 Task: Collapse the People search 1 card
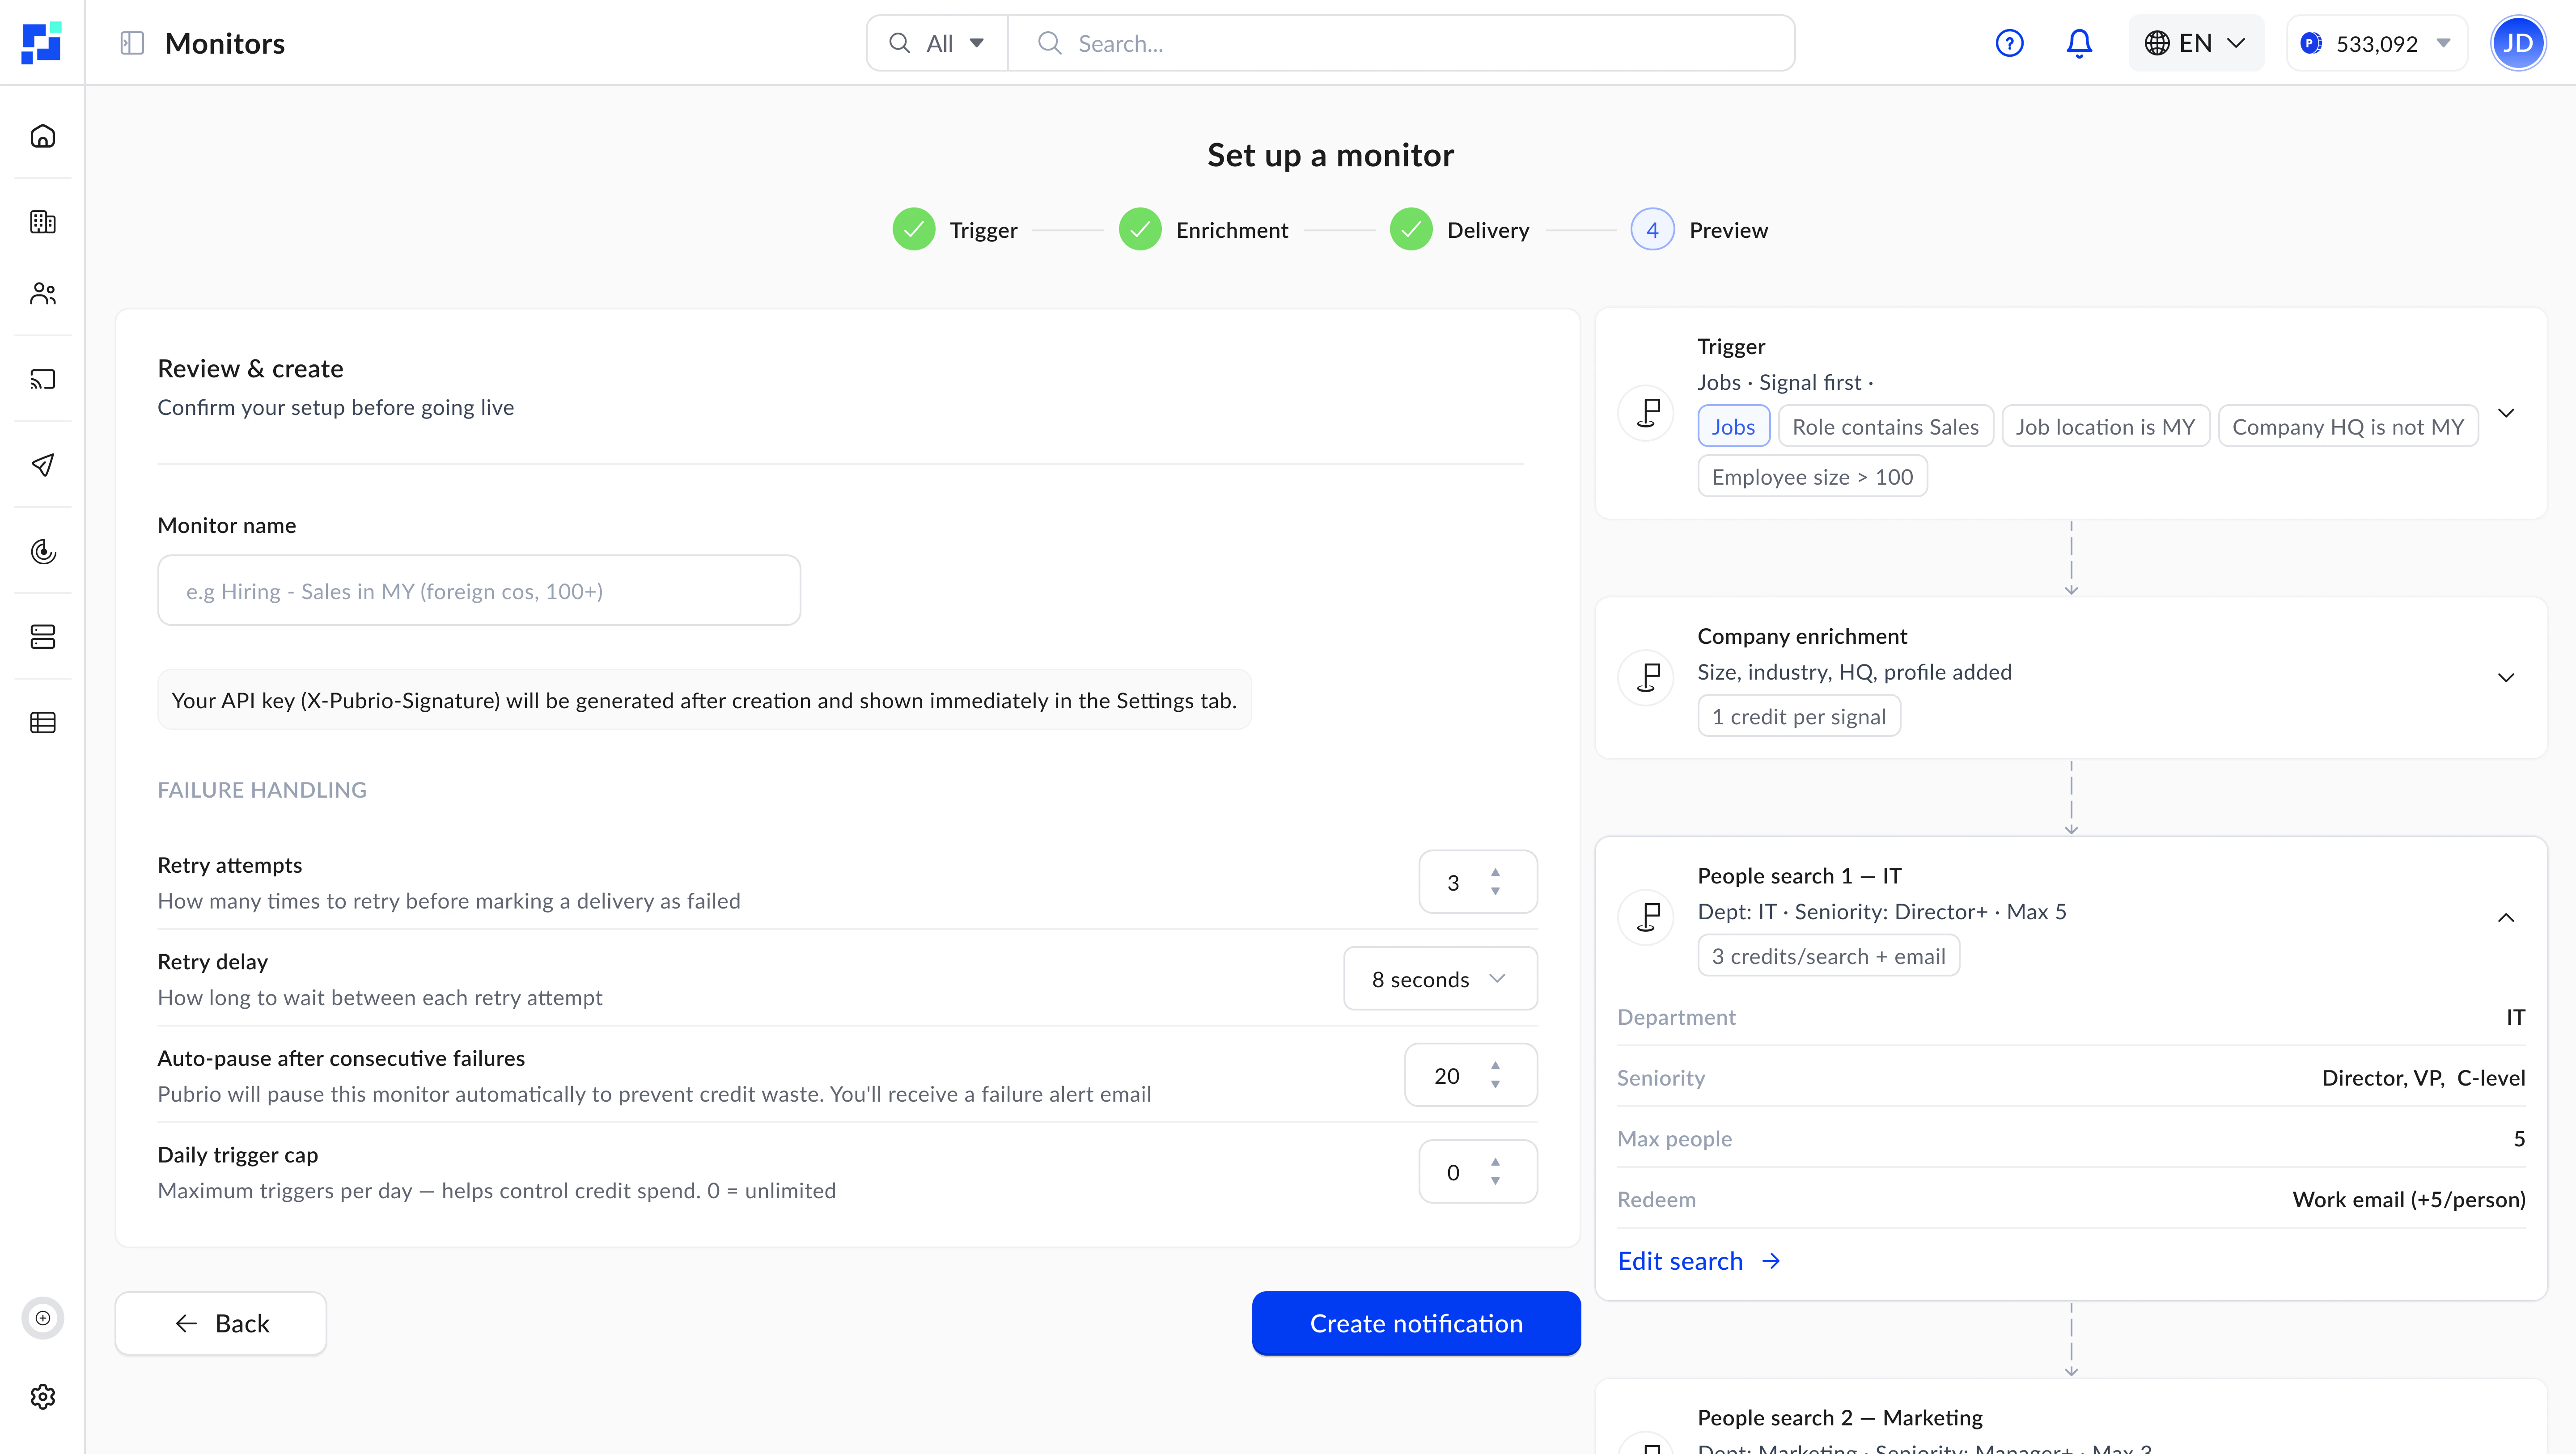pyautogui.click(x=2505, y=917)
